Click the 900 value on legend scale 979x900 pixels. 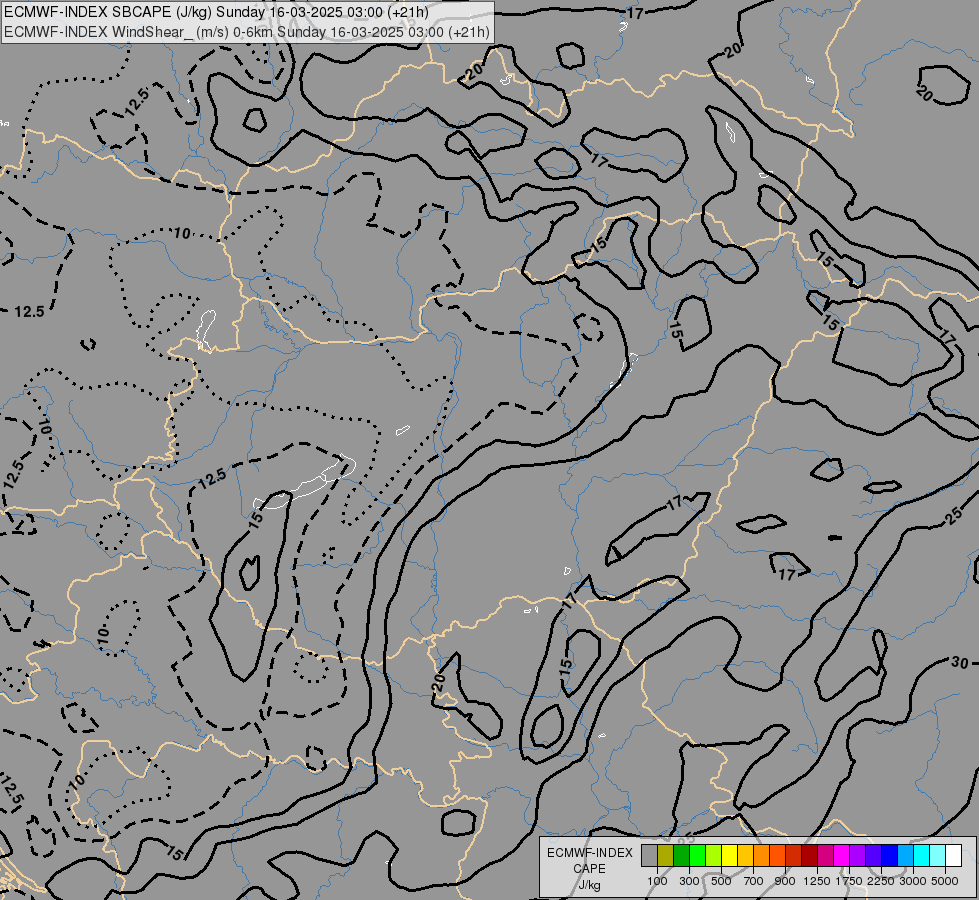[785, 881]
